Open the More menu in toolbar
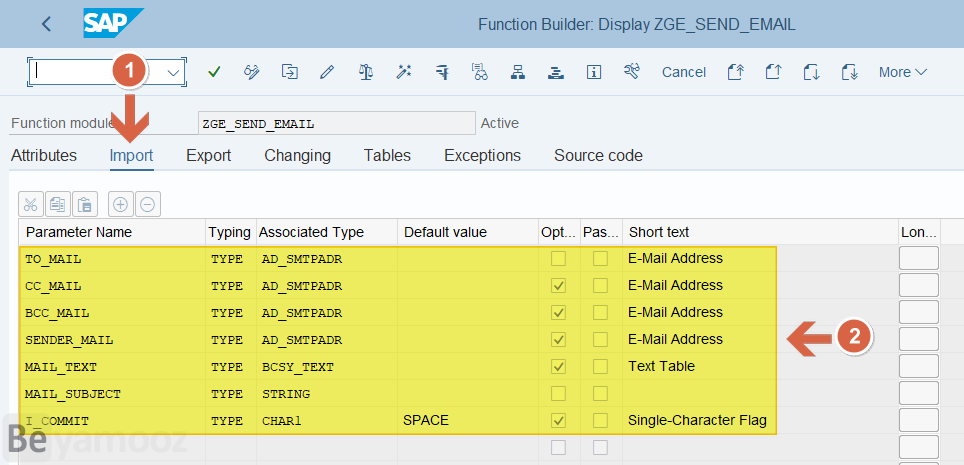Image resolution: width=964 pixels, height=465 pixels. (903, 72)
